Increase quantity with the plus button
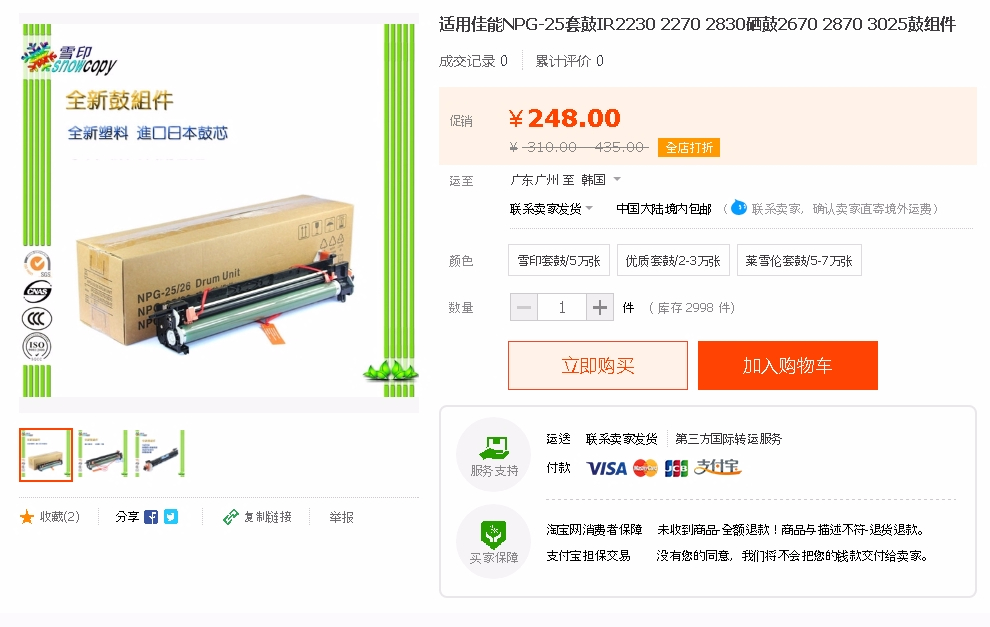Image resolution: width=990 pixels, height=627 pixels. pyautogui.click(x=600, y=308)
